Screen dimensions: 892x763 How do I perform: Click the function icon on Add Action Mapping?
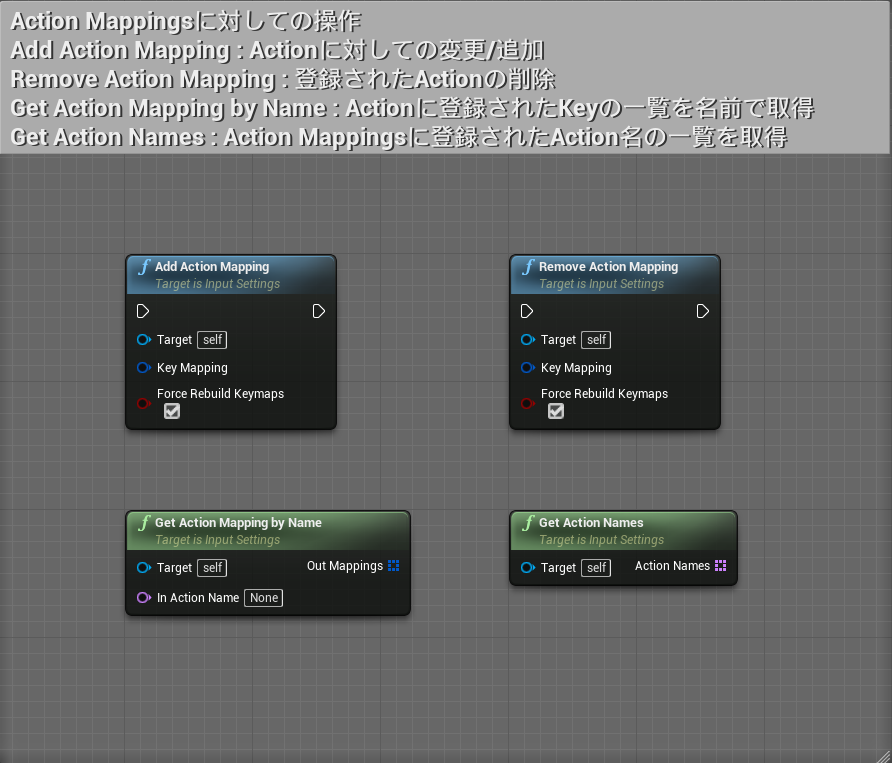point(144,266)
